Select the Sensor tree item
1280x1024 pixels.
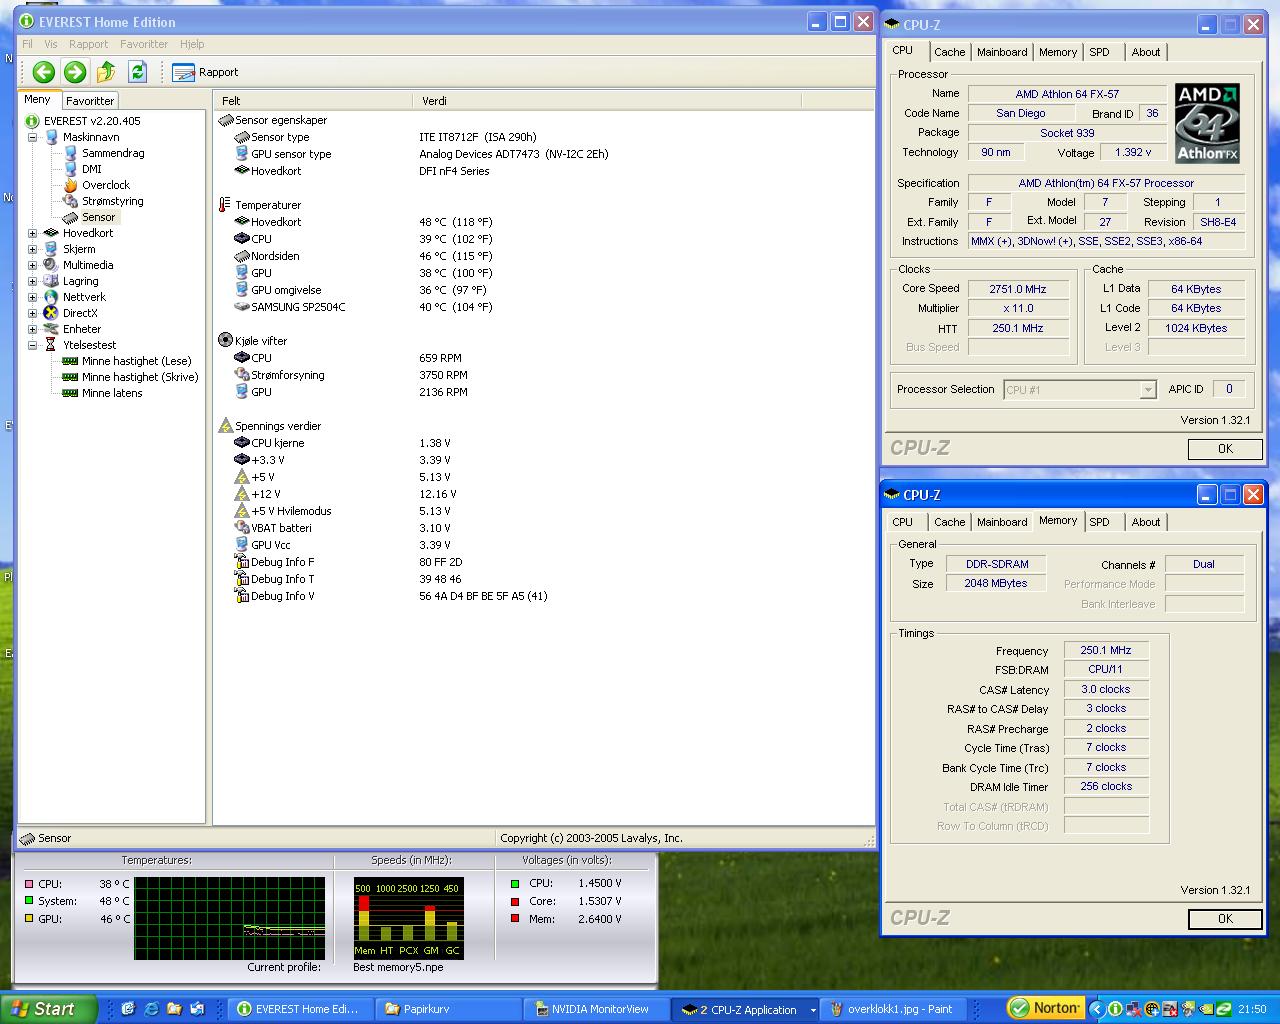point(98,217)
